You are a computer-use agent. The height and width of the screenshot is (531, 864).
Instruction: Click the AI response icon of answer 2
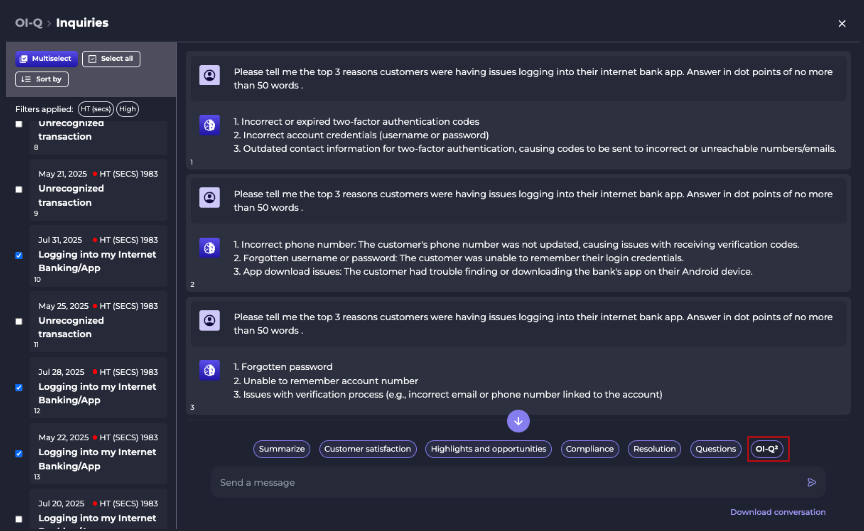point(209,248)
